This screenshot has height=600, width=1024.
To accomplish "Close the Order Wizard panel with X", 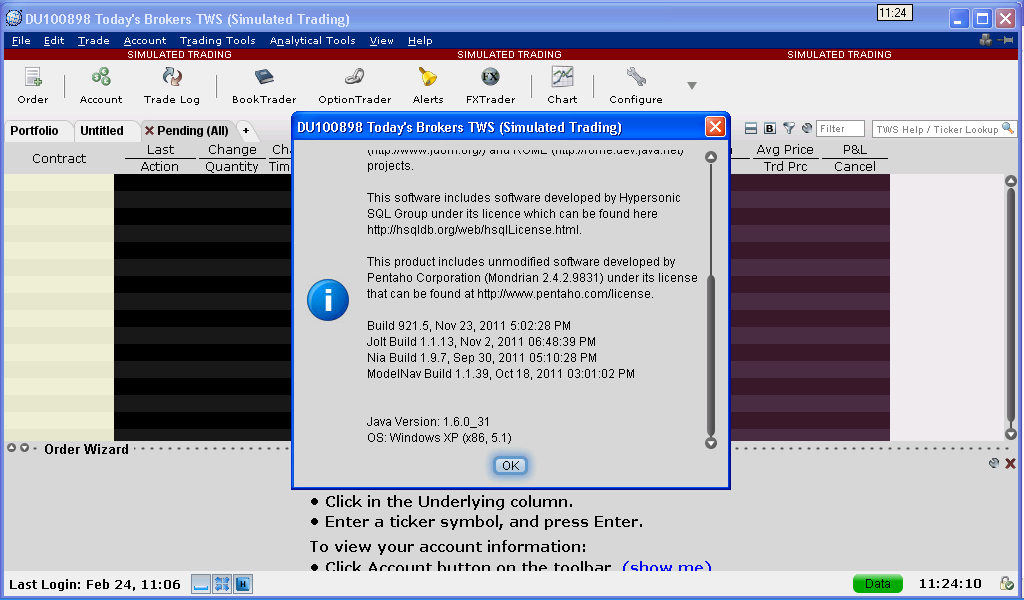I will point(1010,463).
